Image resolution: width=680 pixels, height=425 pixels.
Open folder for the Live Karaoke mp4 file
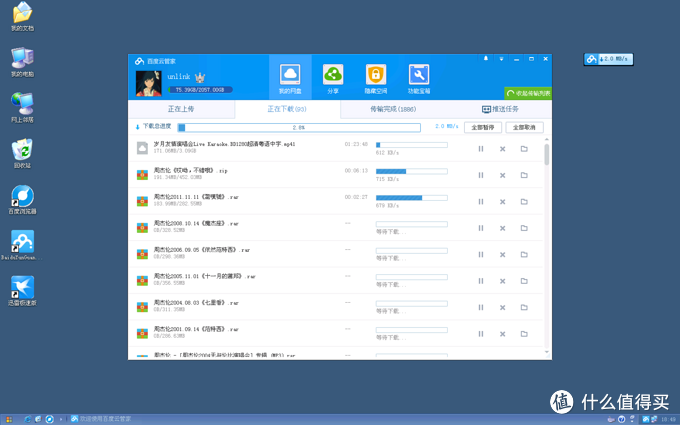click(524, 149)
